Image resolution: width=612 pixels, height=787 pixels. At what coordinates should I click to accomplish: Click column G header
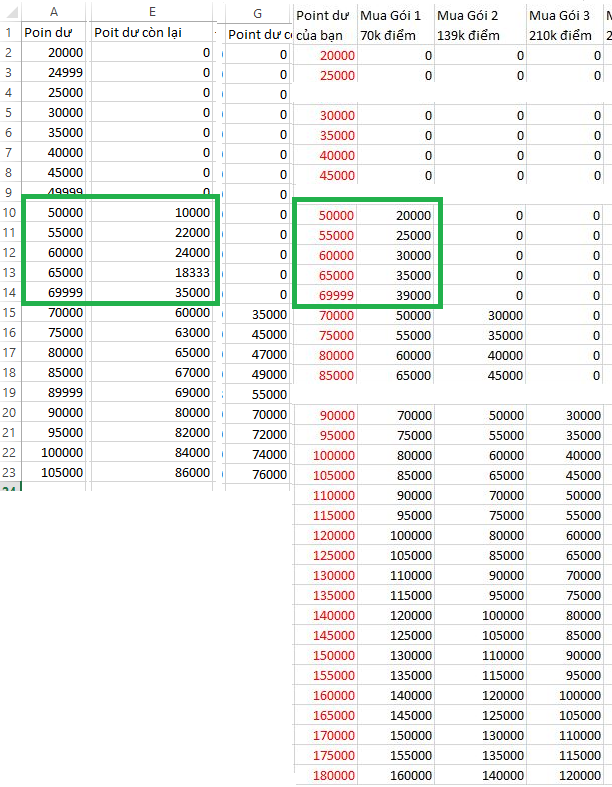point(258,13)
